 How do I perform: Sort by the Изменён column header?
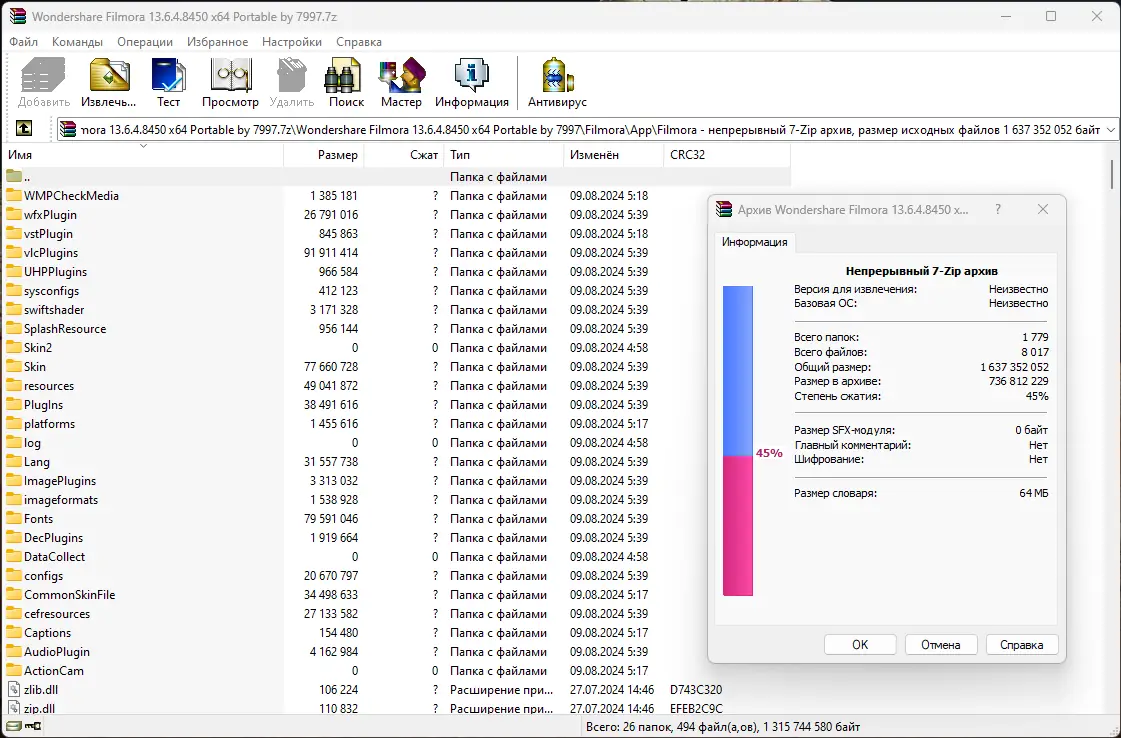click(x=613, y=154)
